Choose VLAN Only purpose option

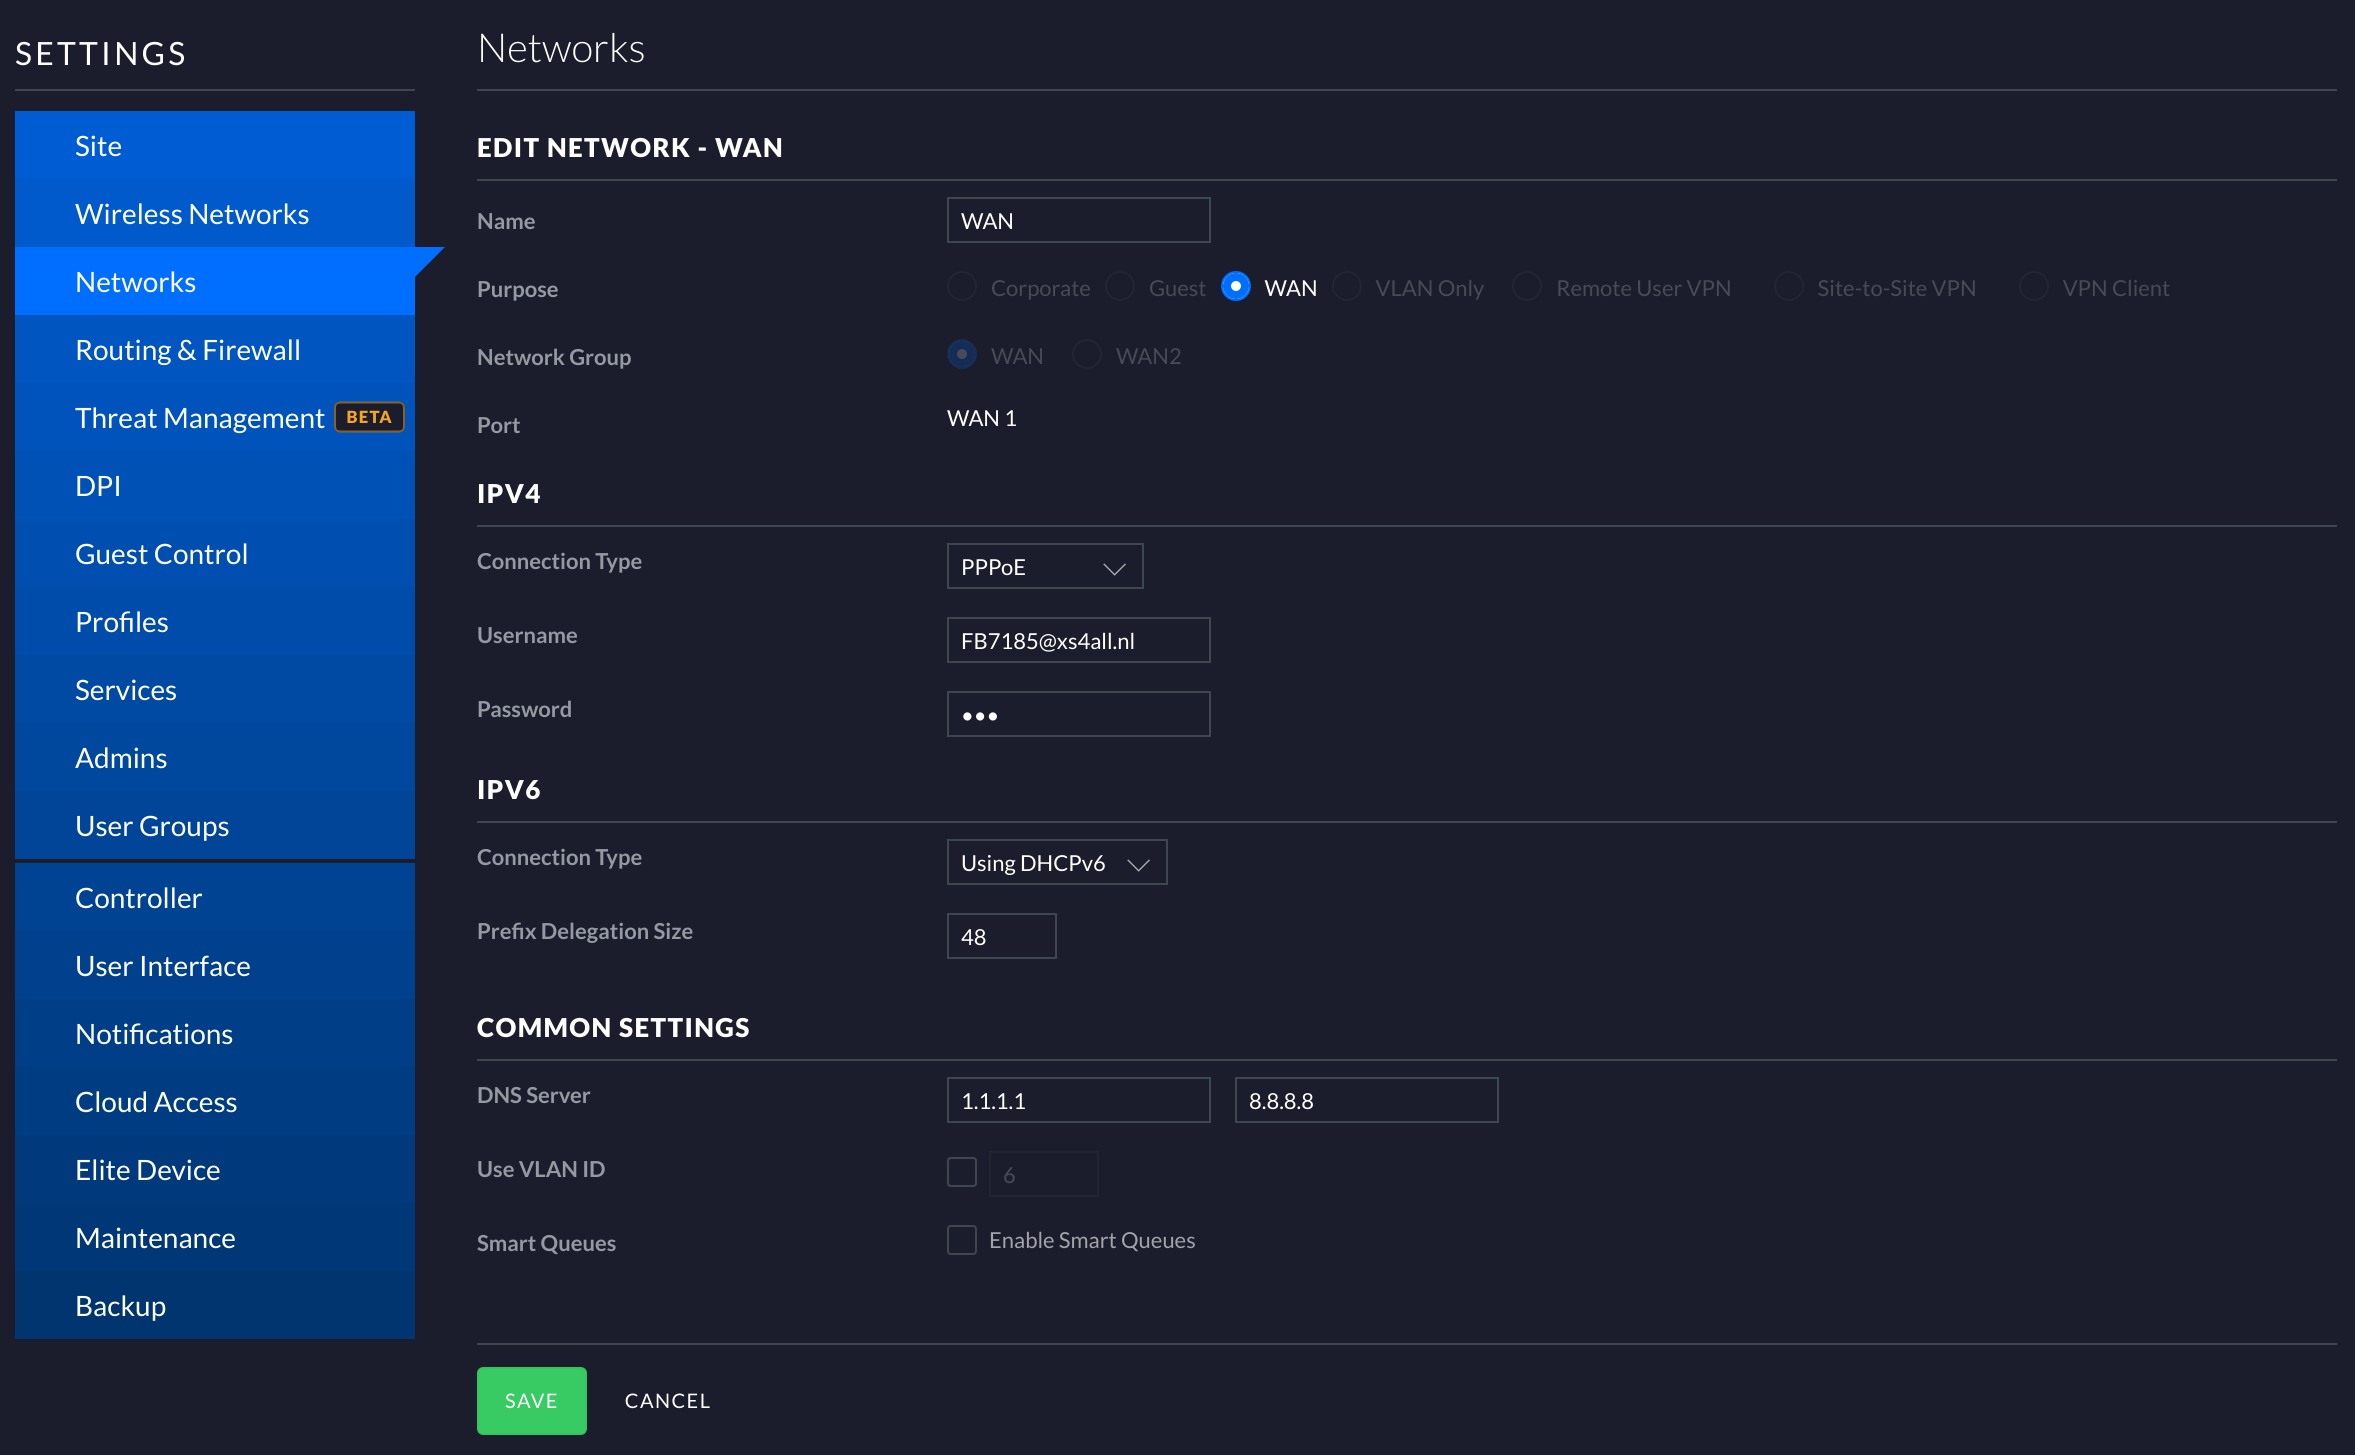tap(1347, 286)
